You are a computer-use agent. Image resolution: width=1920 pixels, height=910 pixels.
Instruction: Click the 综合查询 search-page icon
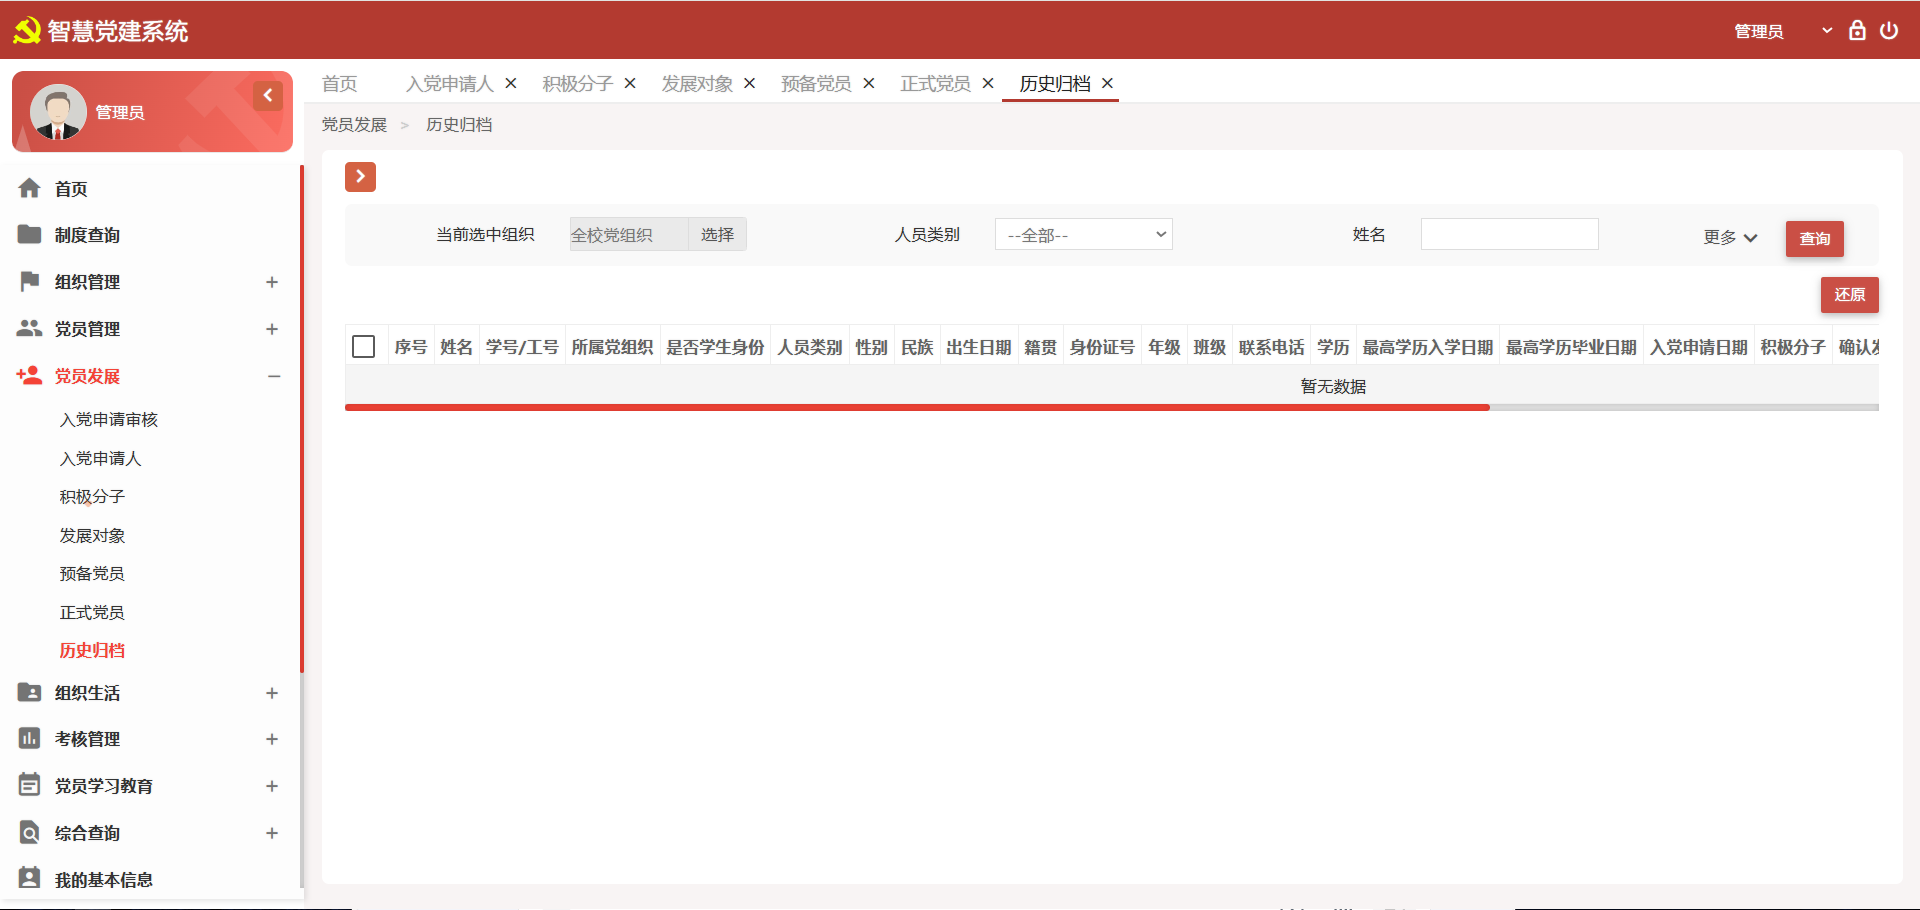(30, 832)
